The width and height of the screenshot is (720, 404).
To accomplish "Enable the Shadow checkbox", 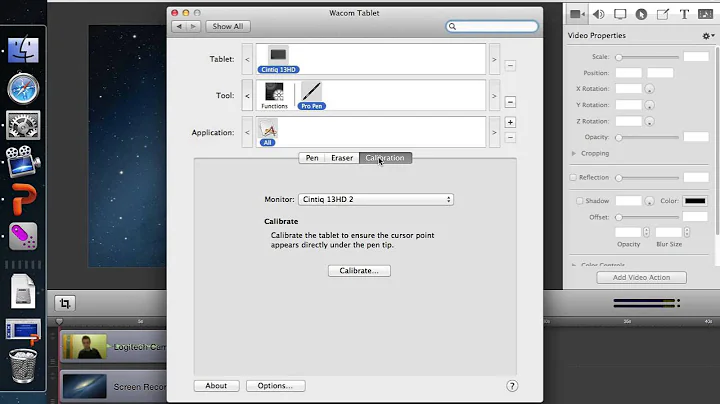I will (579, 201).
